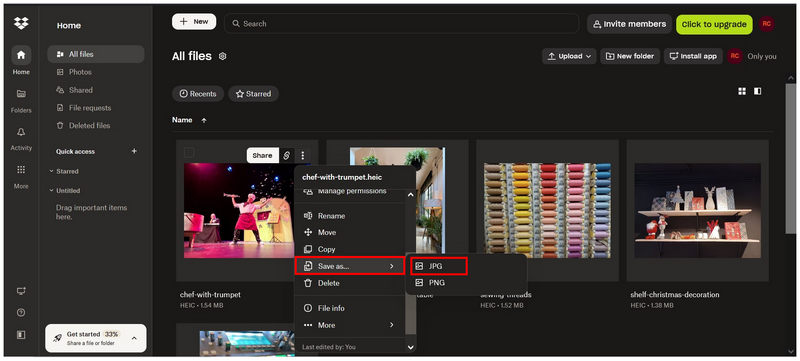Click the New button
This screenshot has height=361, width=800.
point(194,21)
